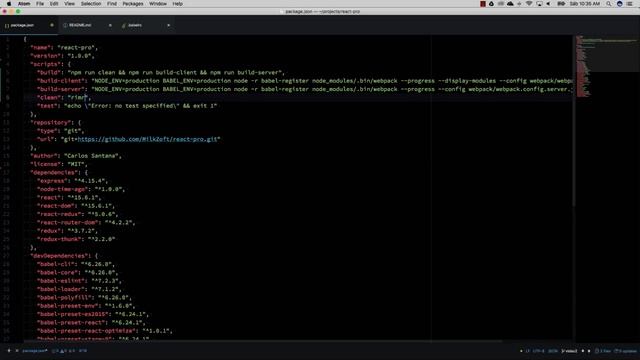Click the "license" key with MIT

coord(45,164)
